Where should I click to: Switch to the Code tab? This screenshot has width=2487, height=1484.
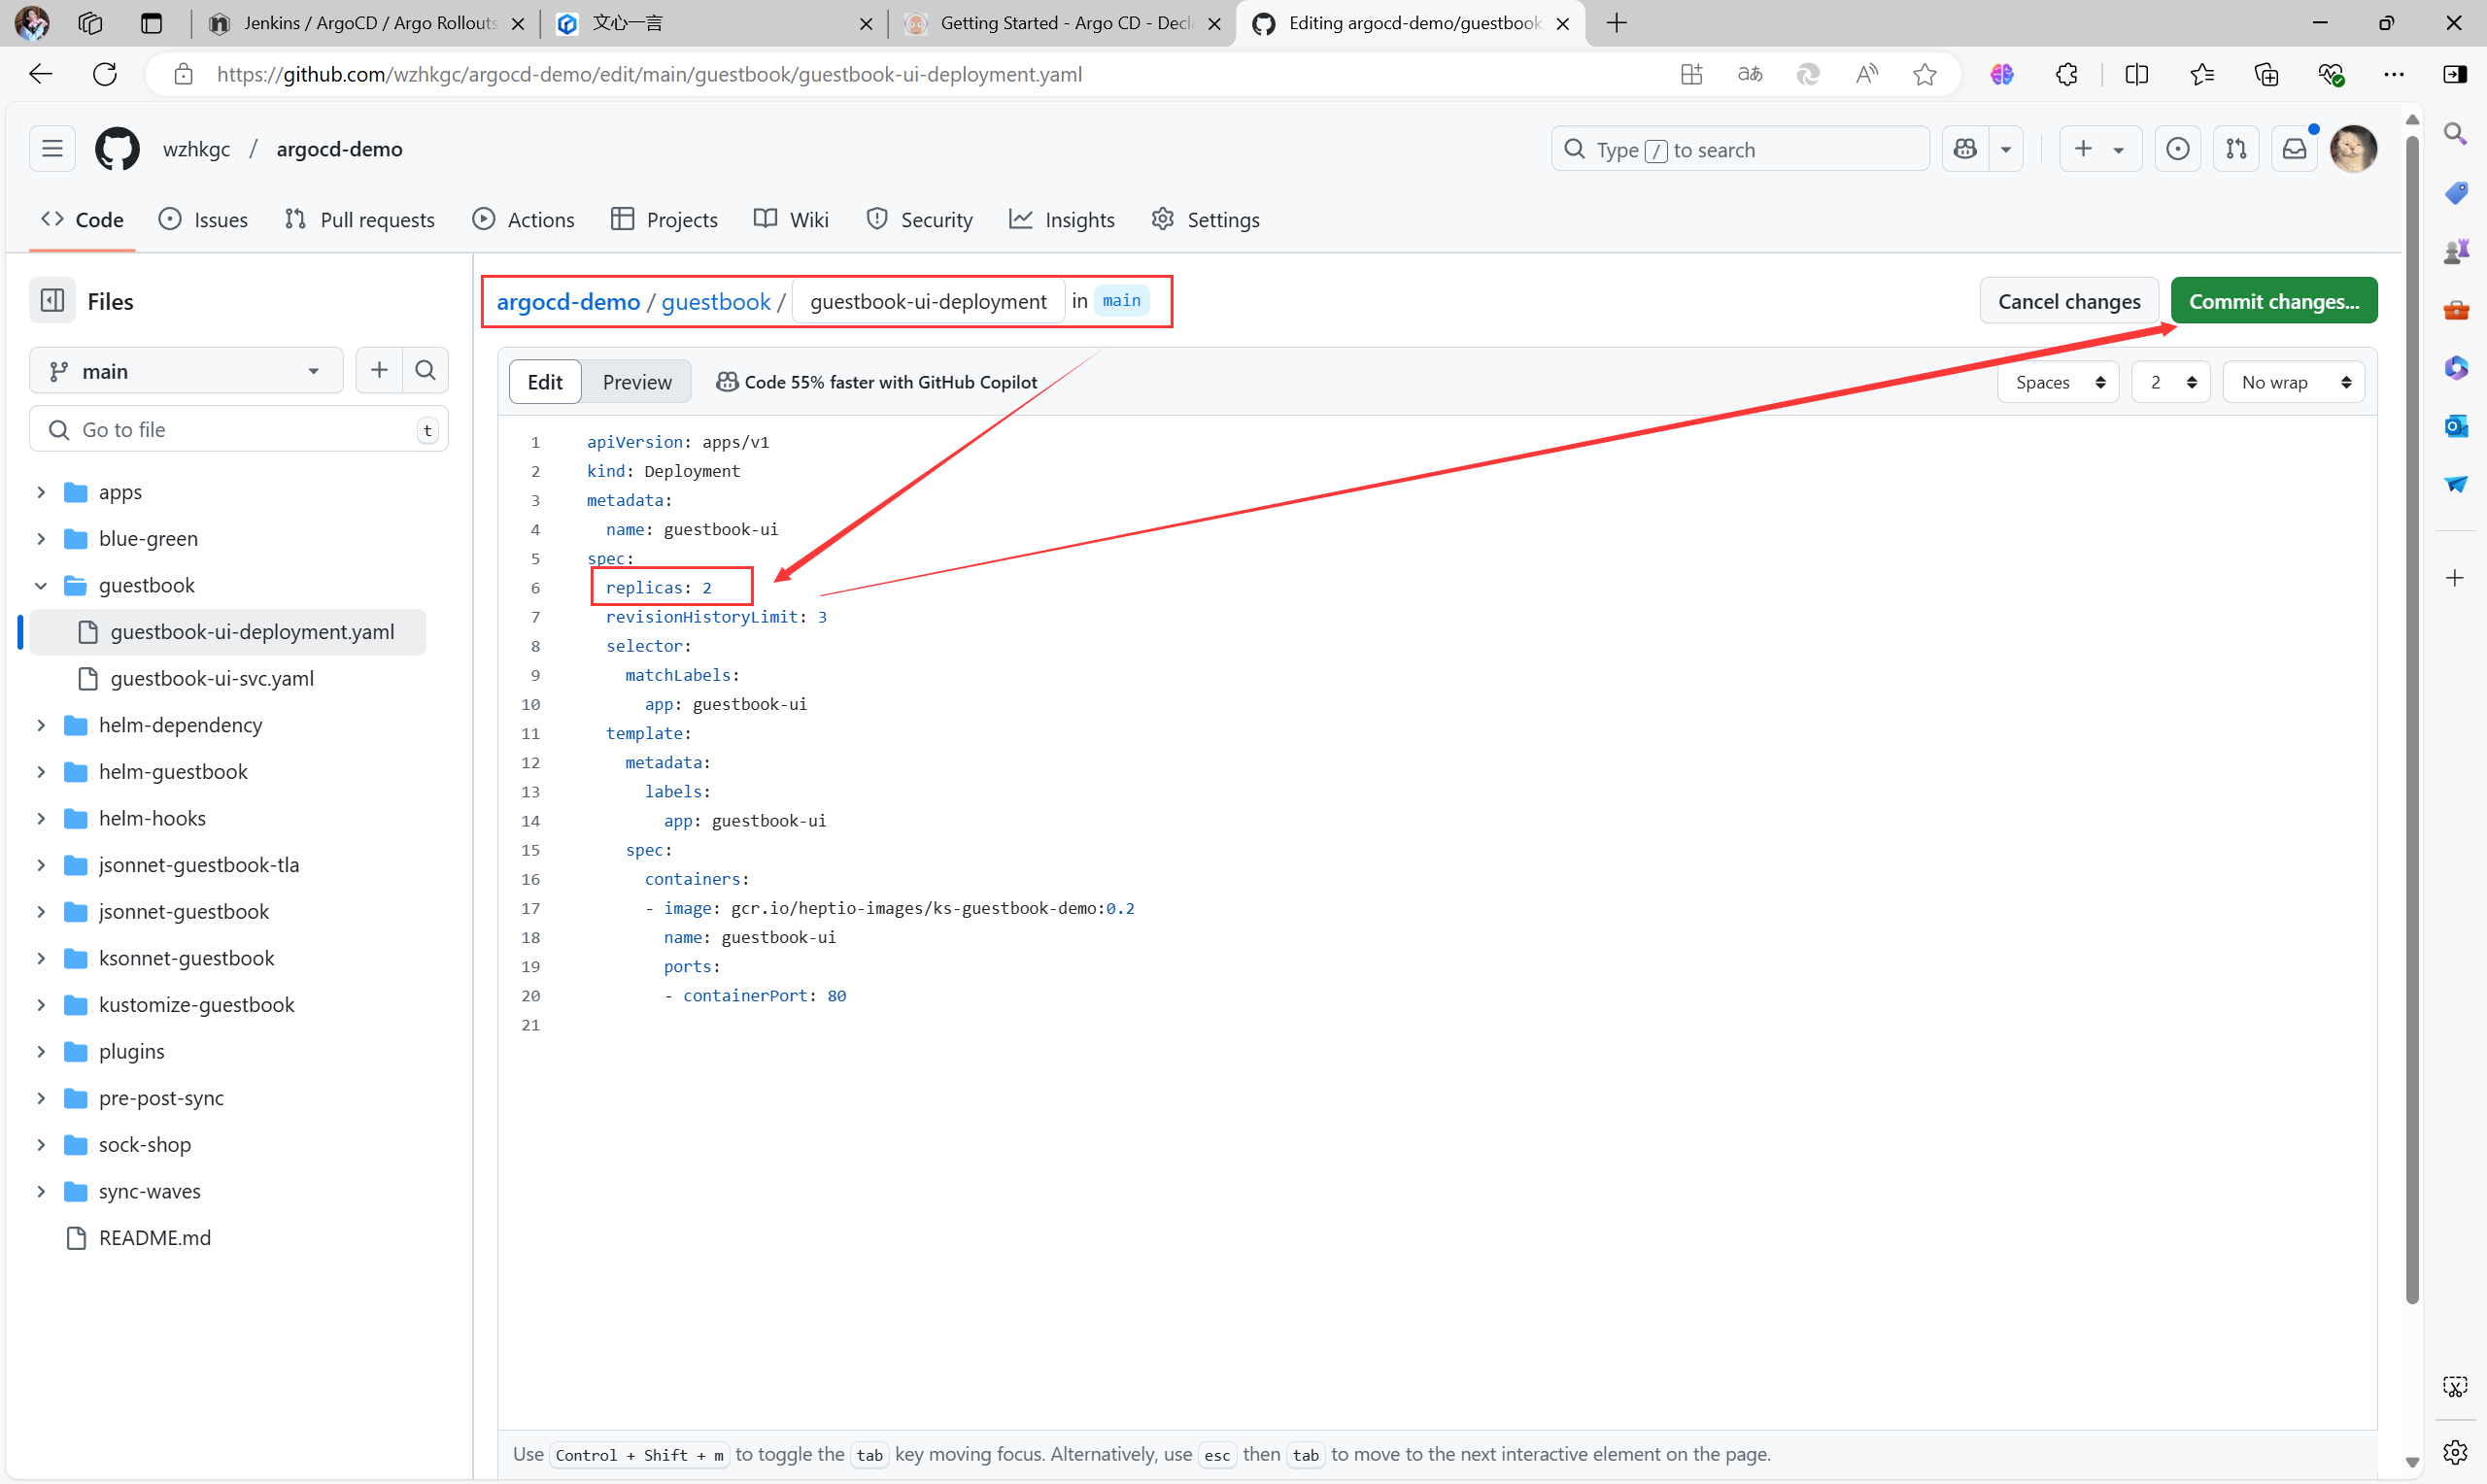tap(82, 219)
